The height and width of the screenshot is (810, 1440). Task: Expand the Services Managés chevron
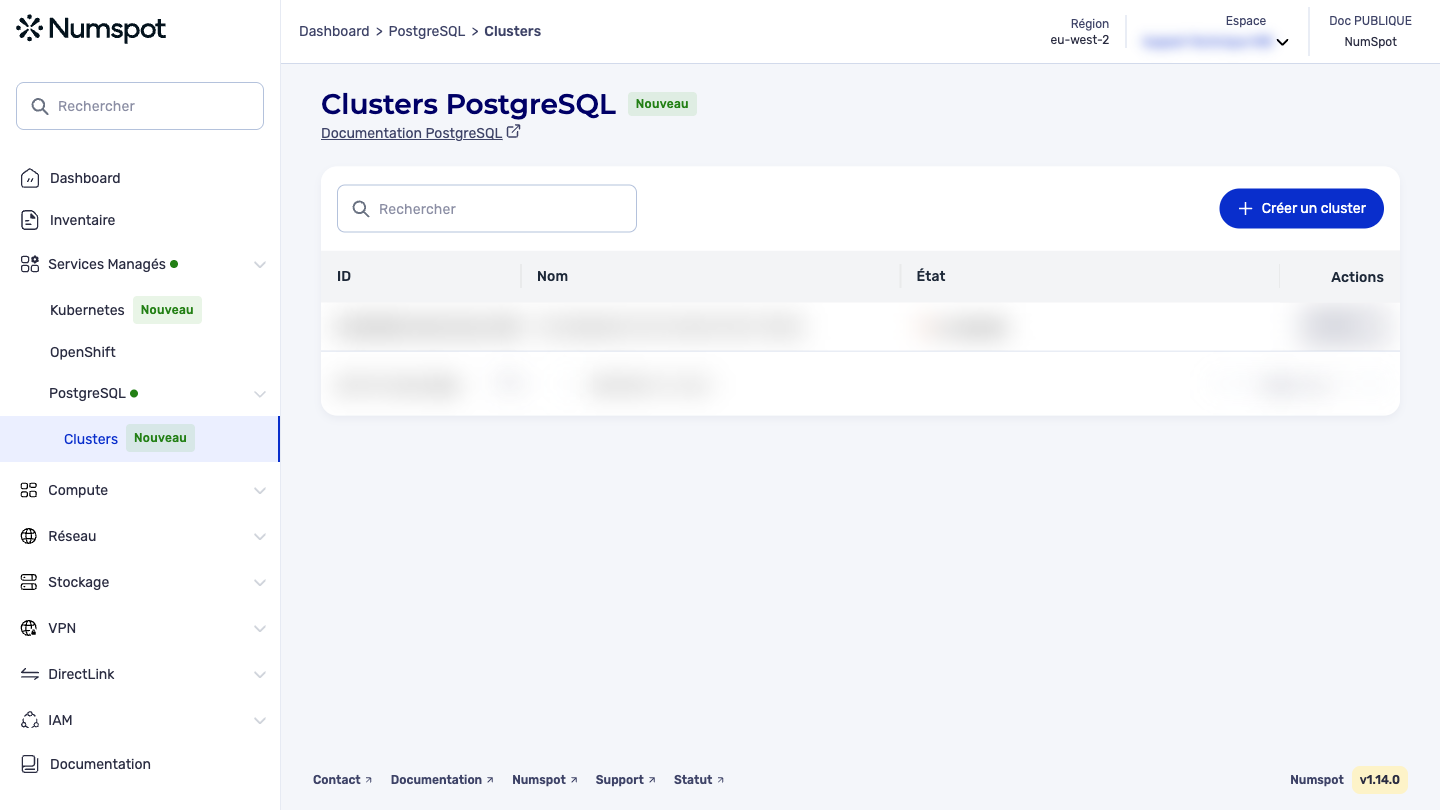tap(260, 265)
